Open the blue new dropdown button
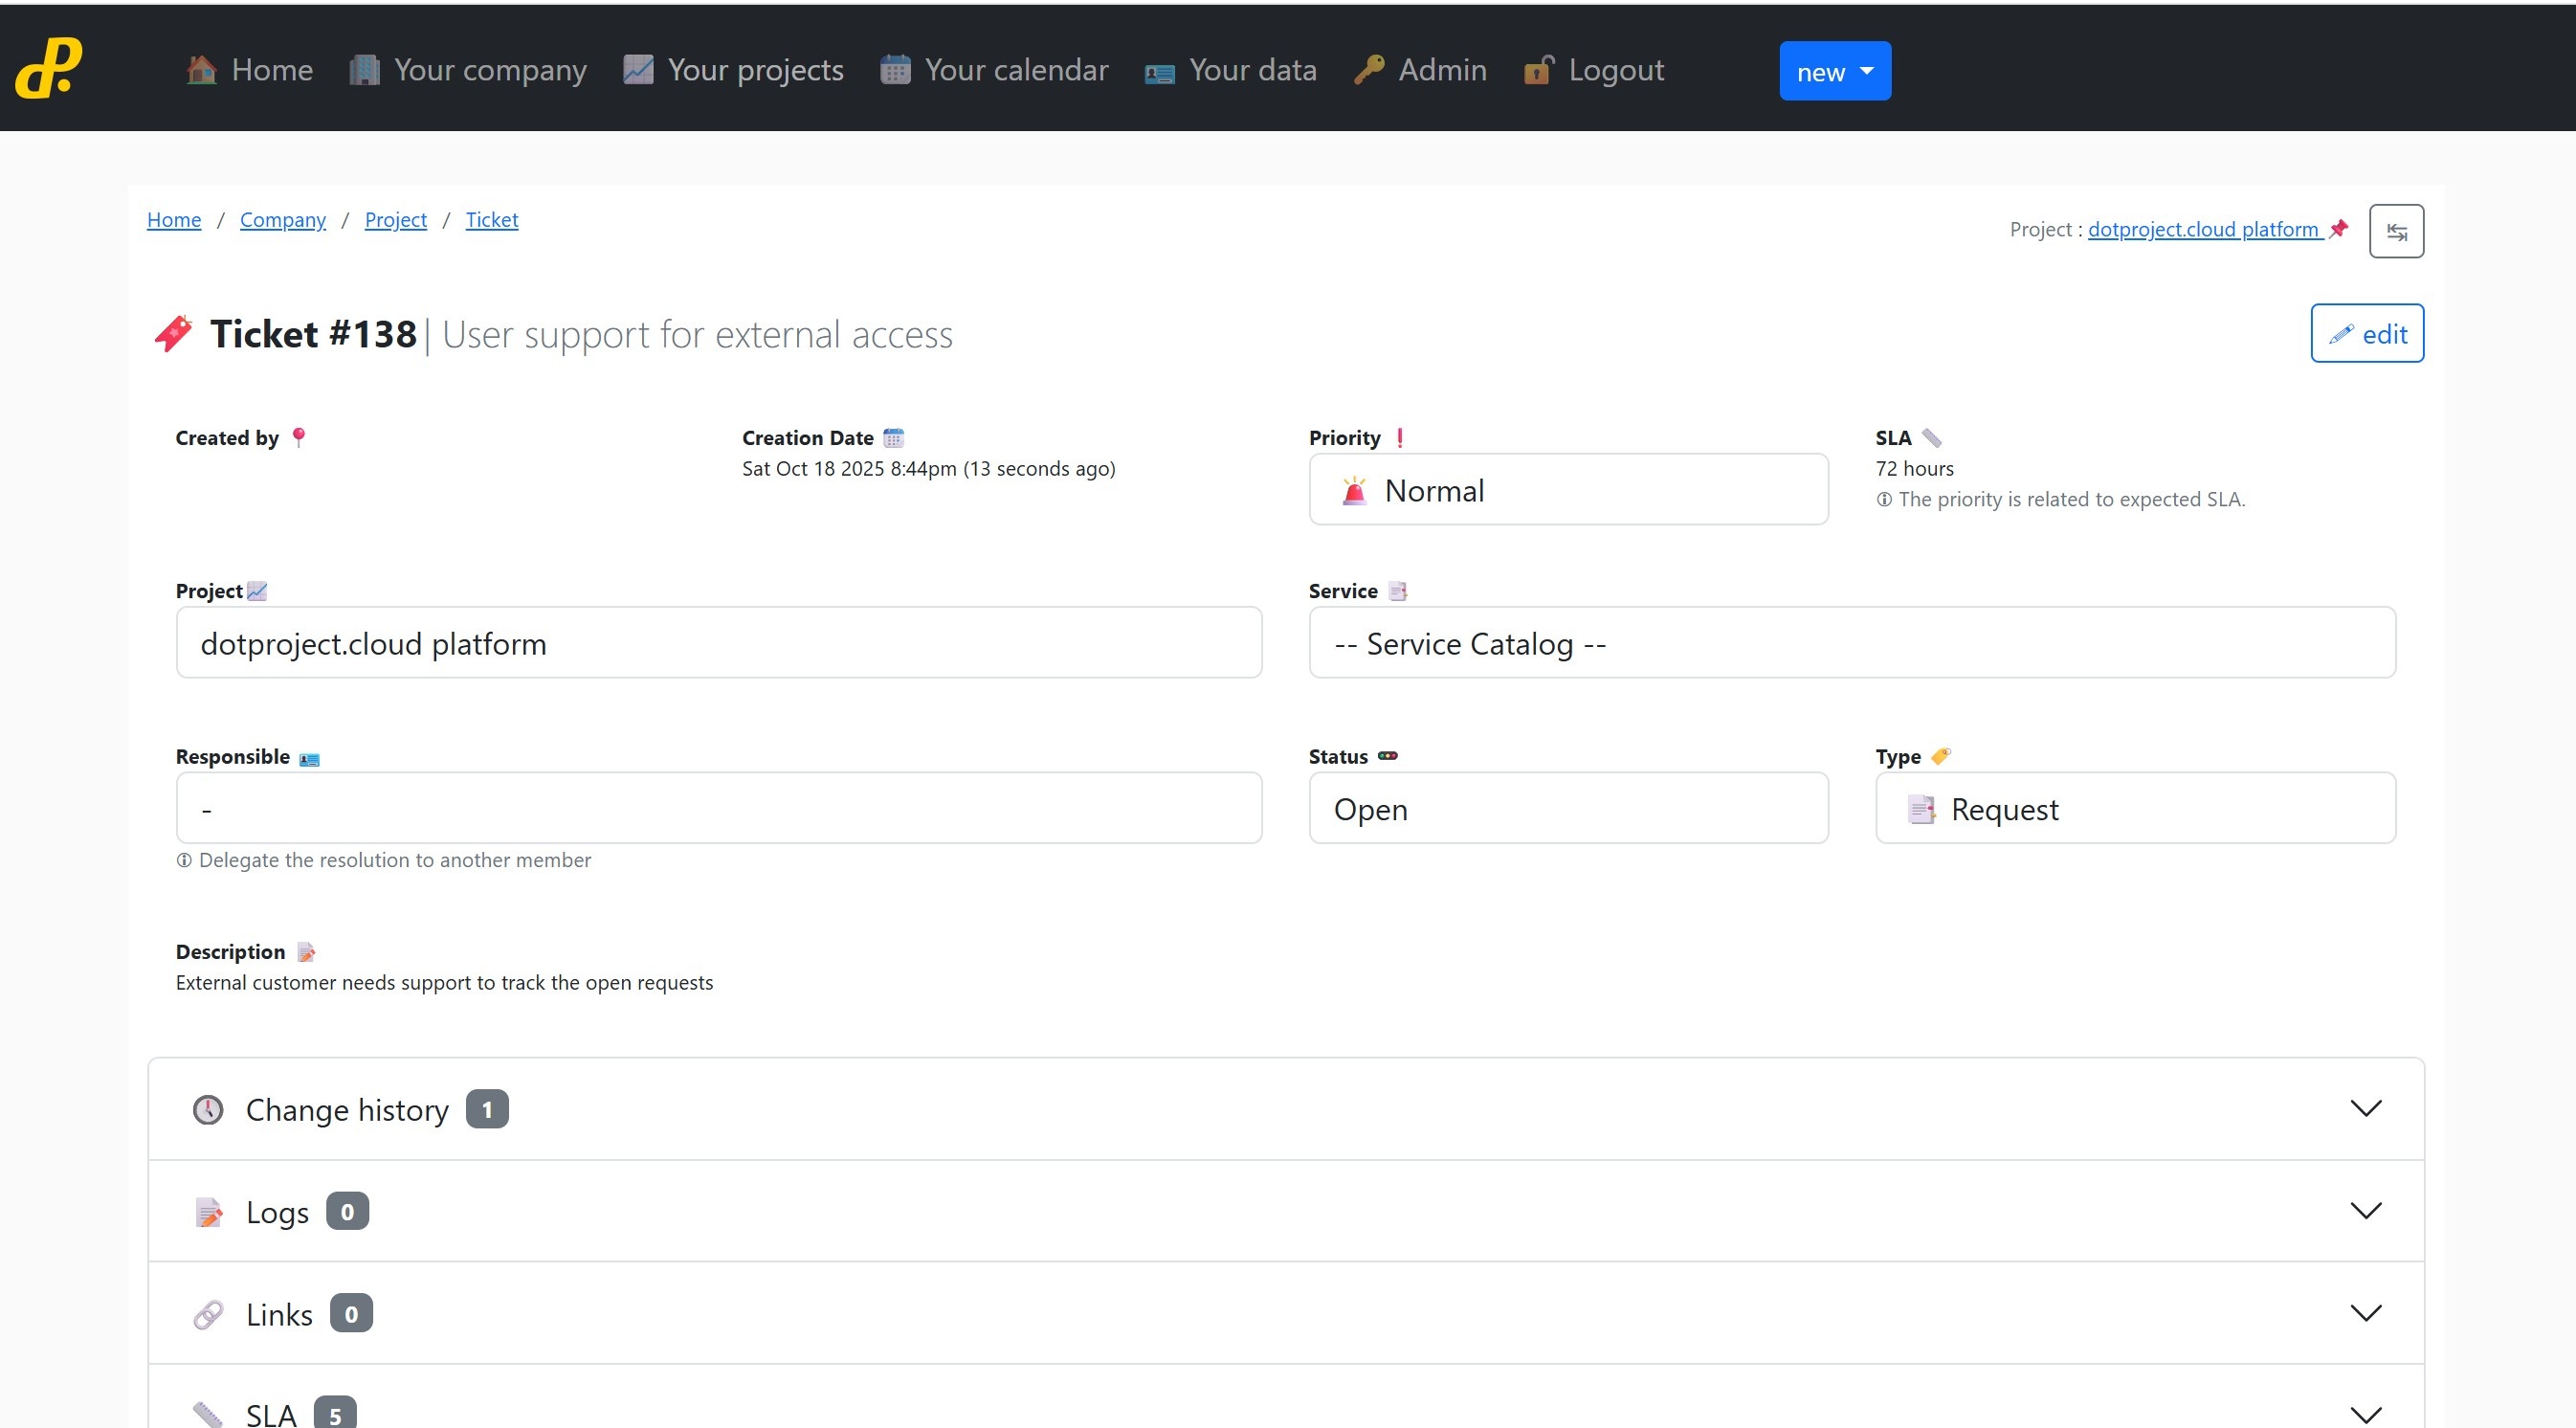Screen dimensions: 2576x1428 1834,71
